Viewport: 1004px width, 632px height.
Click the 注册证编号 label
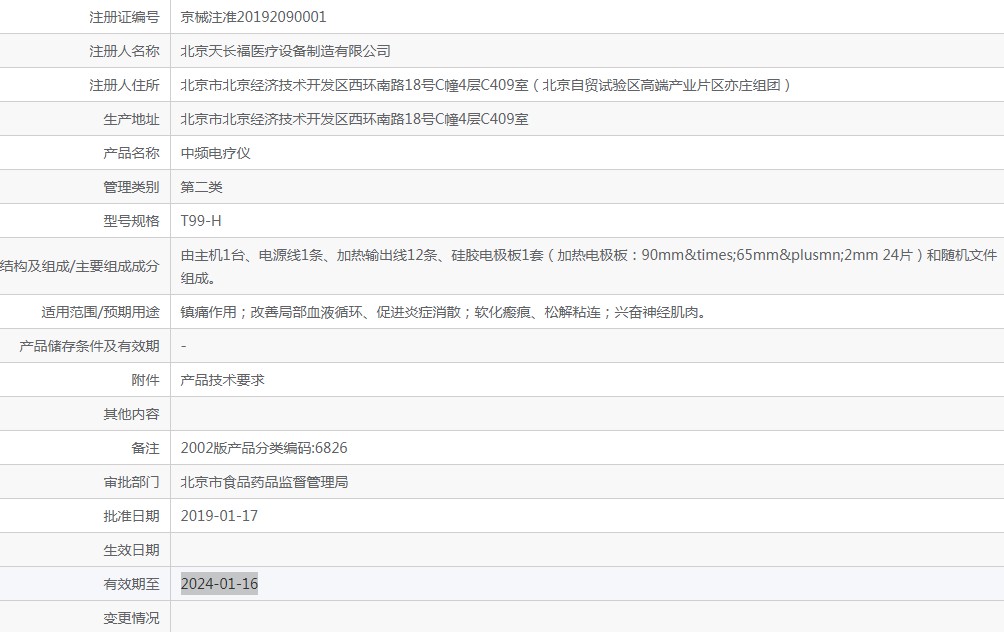click(124, 17)
